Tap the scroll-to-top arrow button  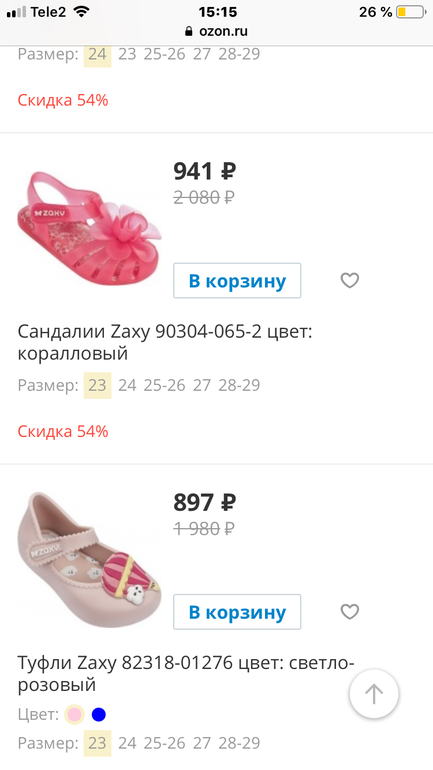click(x=374, y=694)
